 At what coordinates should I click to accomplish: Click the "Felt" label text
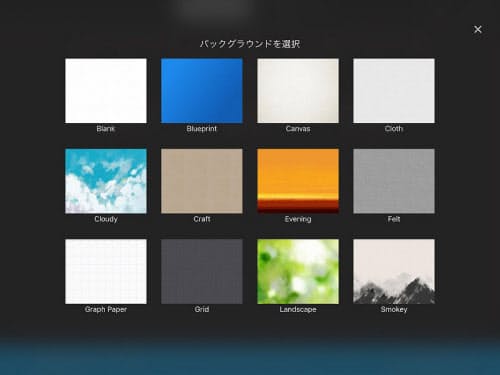[x=394, y=219]
